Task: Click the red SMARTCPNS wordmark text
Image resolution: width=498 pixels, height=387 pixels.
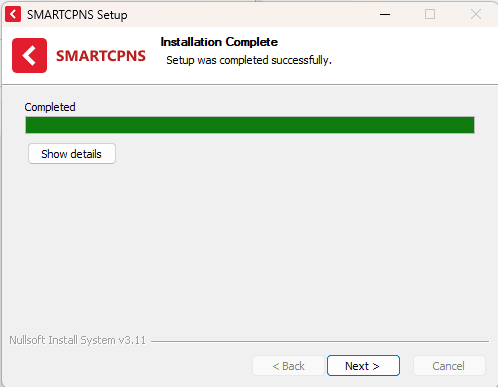Action: (x=101, y=56)
